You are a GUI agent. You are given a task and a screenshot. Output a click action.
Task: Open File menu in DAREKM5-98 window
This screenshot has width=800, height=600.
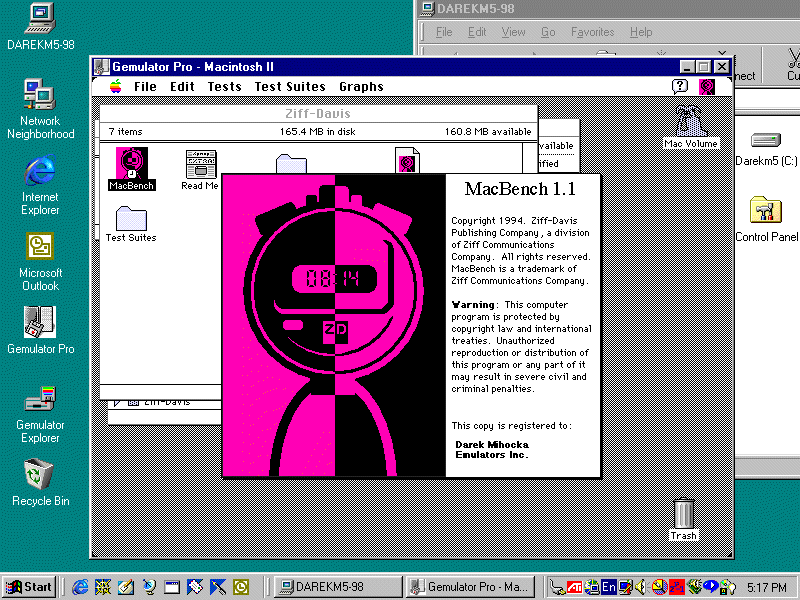click(444, 32)
